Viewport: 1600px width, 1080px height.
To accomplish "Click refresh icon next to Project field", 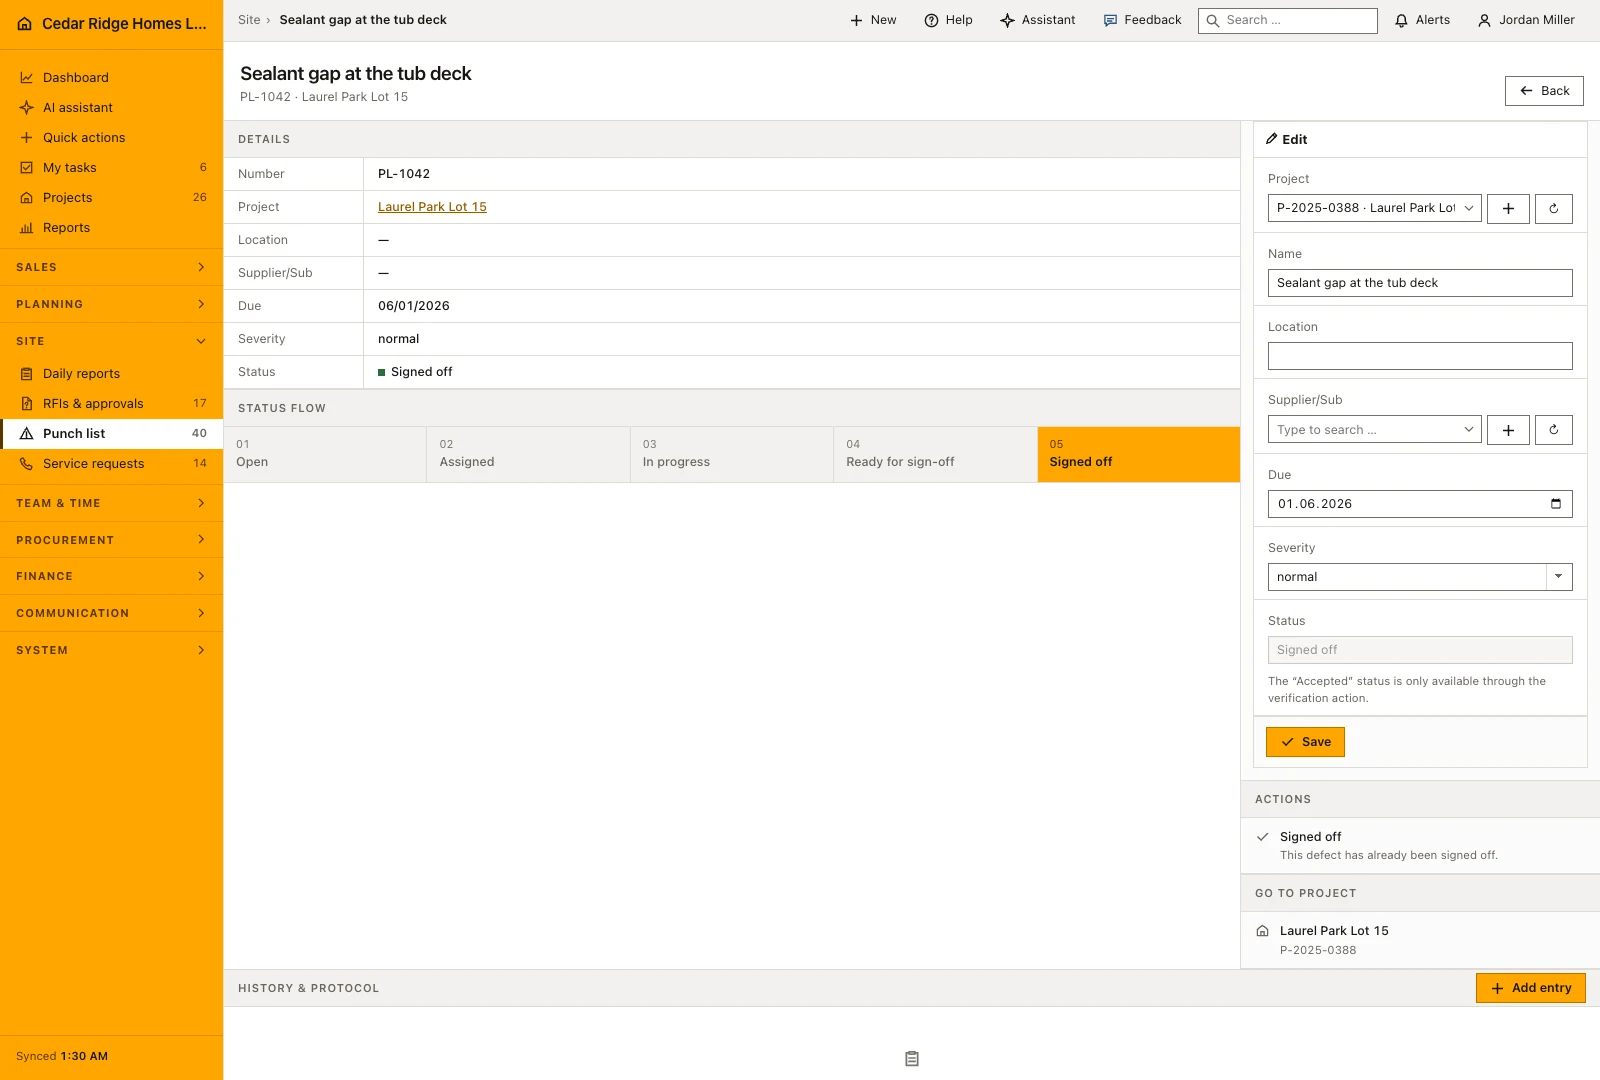I will pos(1554,208).
